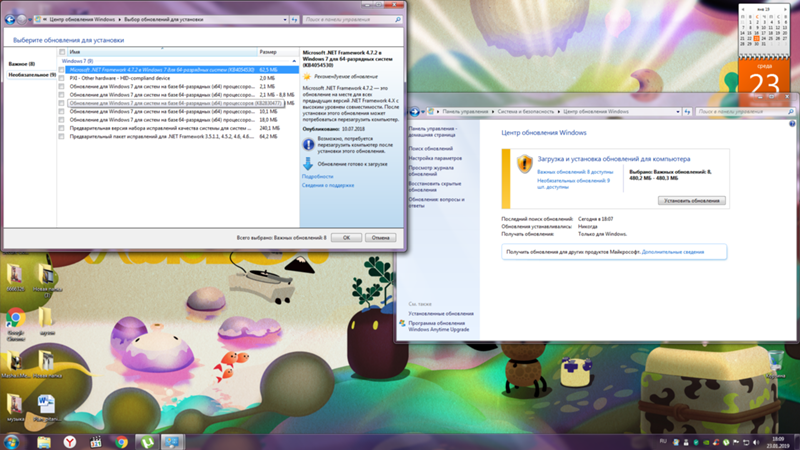The image size is (800, 450).
Task: Sort by 'Размер' column header
Action: [278, 52]
